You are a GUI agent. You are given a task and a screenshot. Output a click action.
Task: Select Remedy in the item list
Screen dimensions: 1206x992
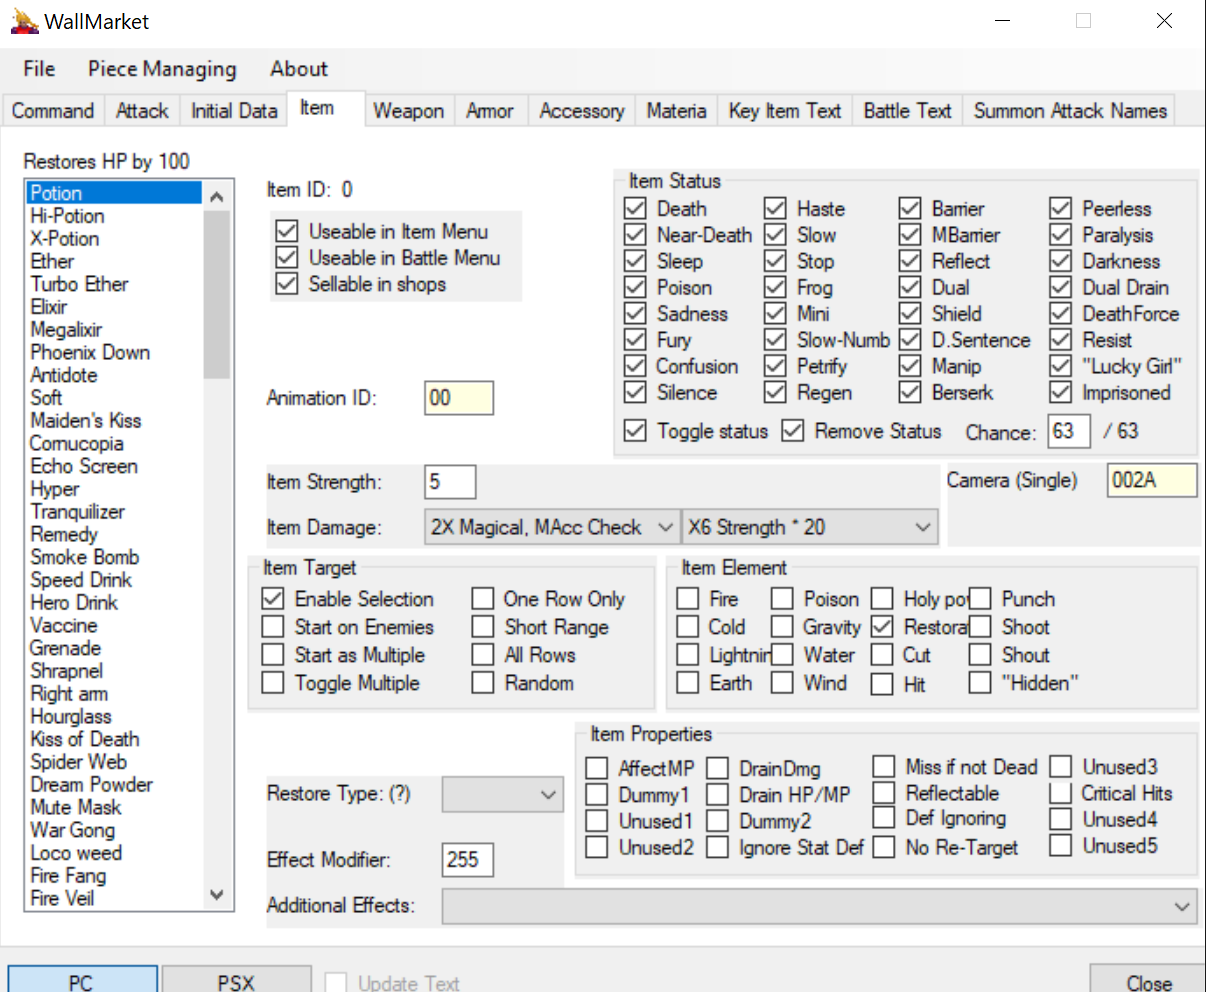(64, 534)
